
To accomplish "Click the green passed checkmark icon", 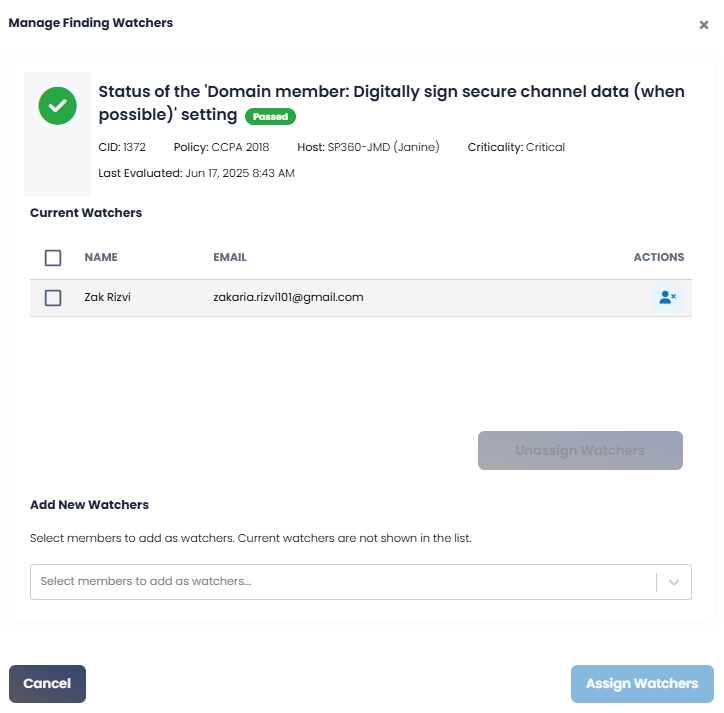I will pyautogui.click(x=57, y=106).
